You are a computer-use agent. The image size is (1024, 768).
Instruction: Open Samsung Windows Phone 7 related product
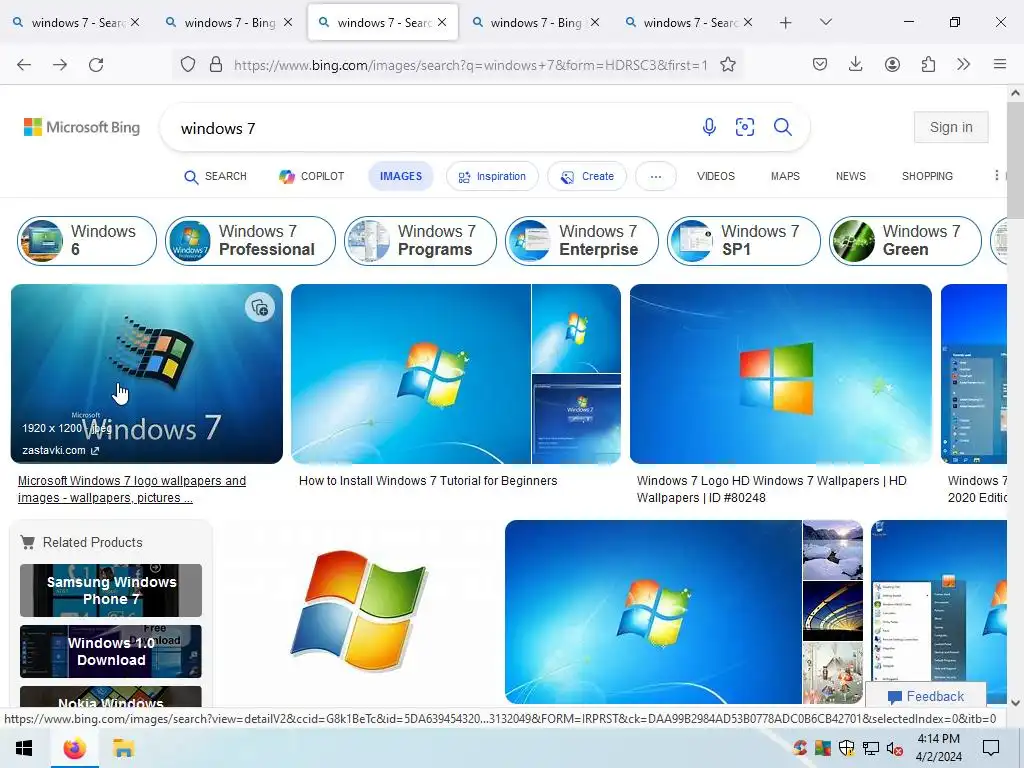111,590
